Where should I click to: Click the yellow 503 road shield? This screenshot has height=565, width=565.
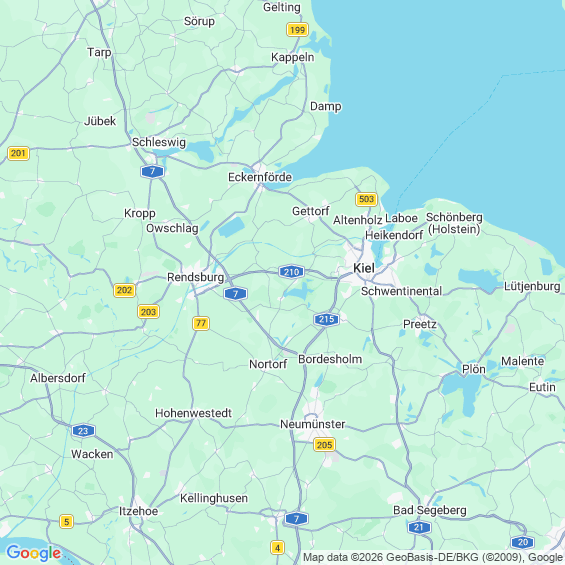pyautogui.click(x=366, y=199)
